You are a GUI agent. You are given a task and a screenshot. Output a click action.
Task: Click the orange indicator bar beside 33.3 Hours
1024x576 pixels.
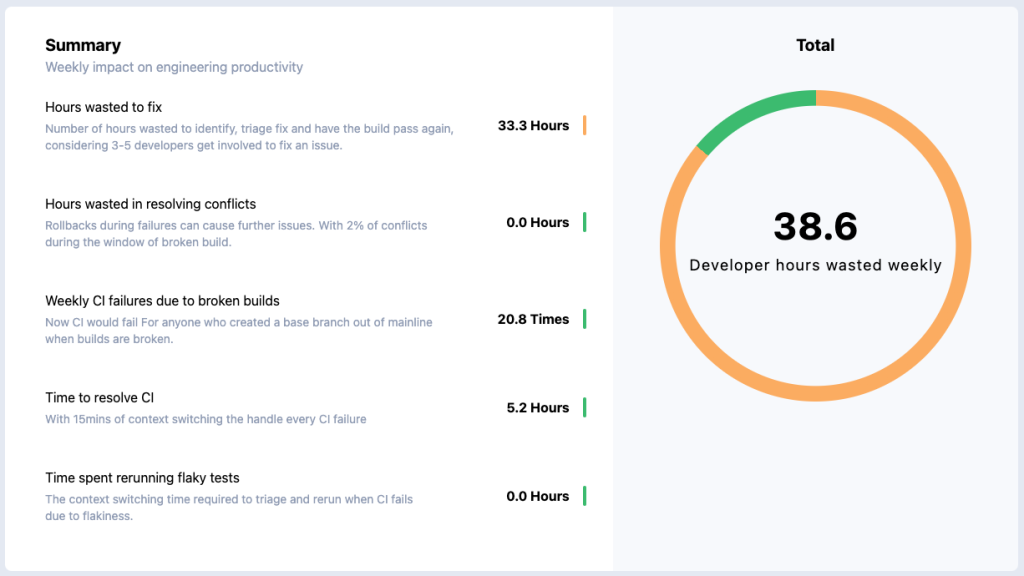tap(584, 126)
